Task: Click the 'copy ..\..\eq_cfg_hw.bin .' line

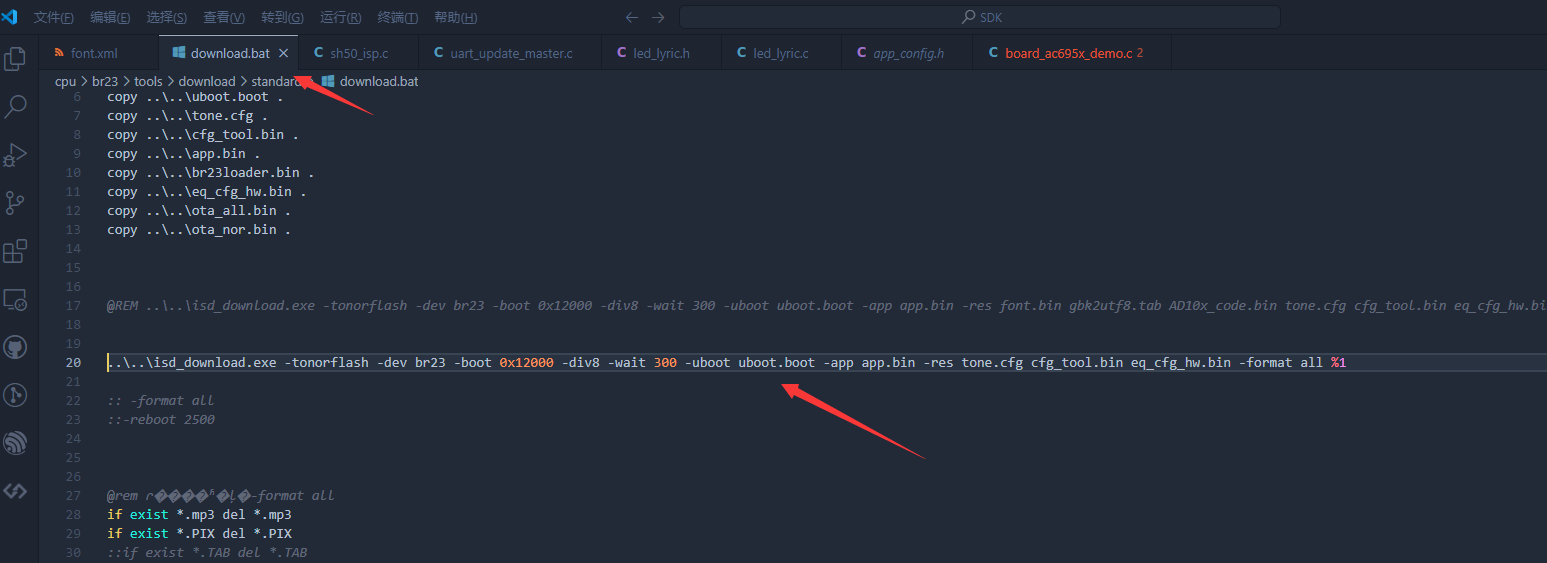Action: (207, 192)
